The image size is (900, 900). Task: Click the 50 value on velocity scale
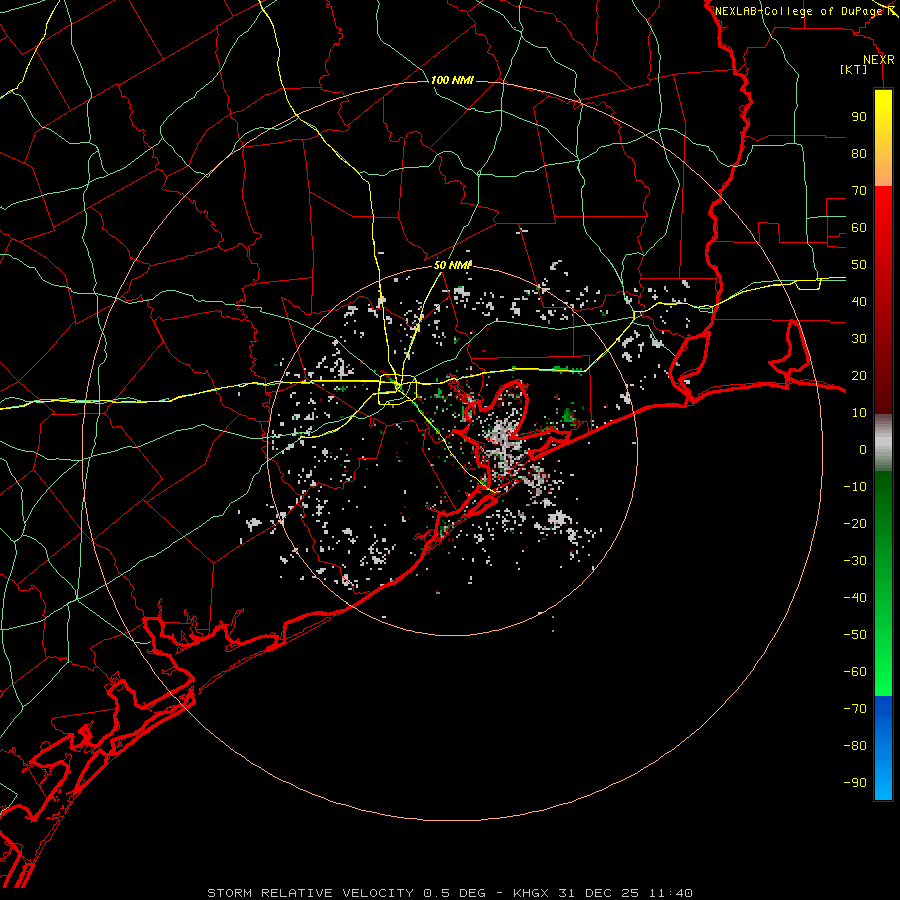coord(859,265)
